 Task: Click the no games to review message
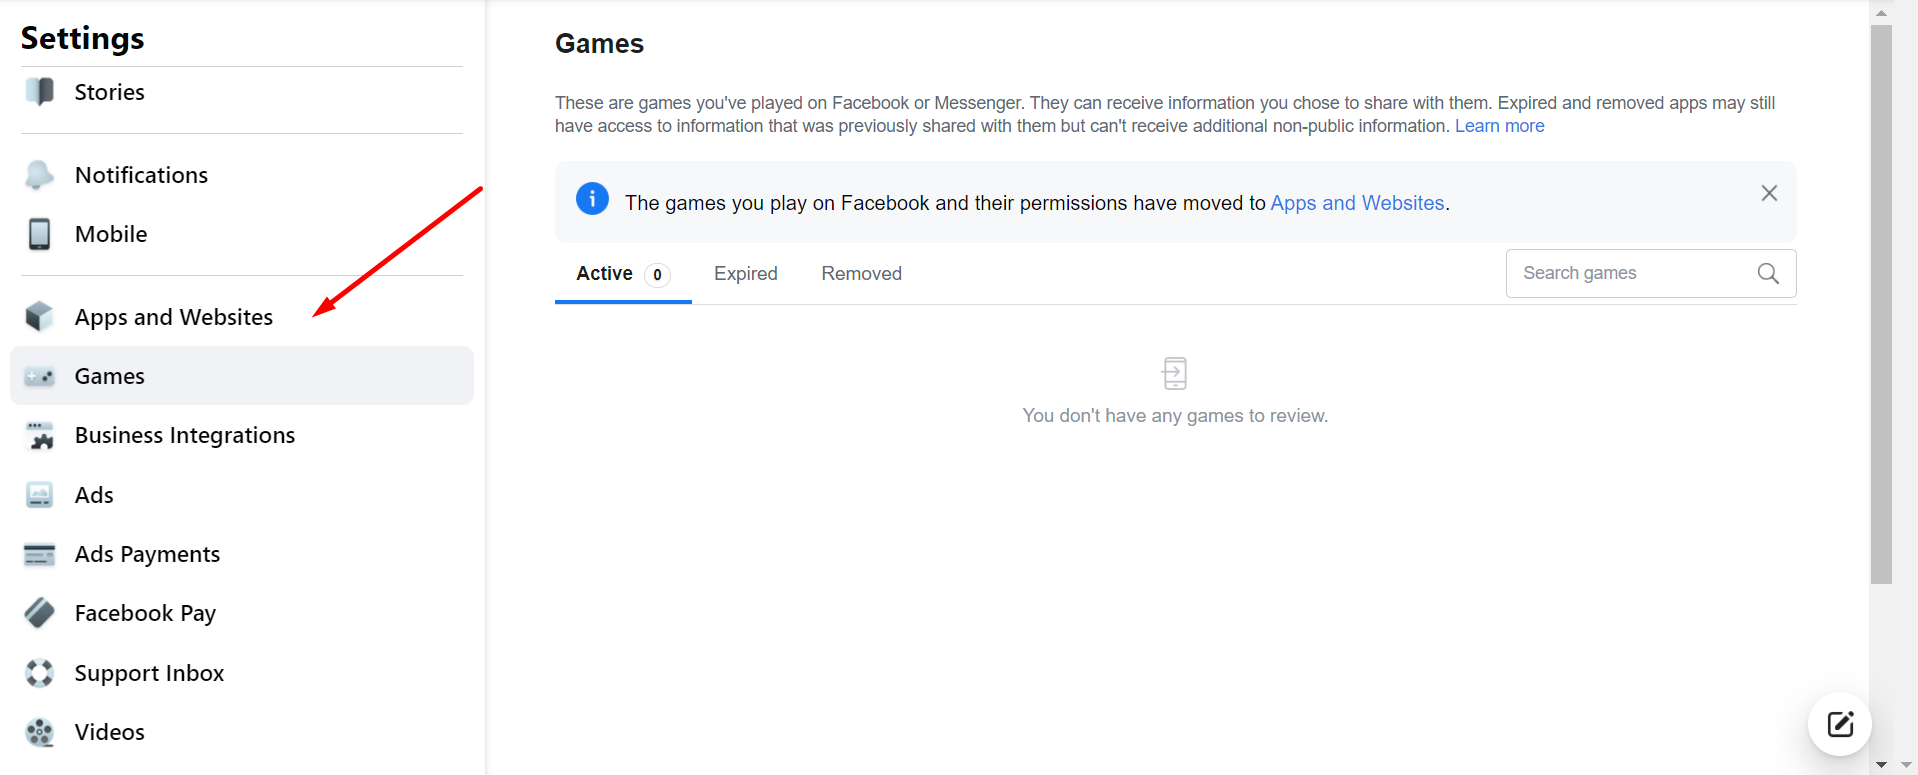[1175, 416]
